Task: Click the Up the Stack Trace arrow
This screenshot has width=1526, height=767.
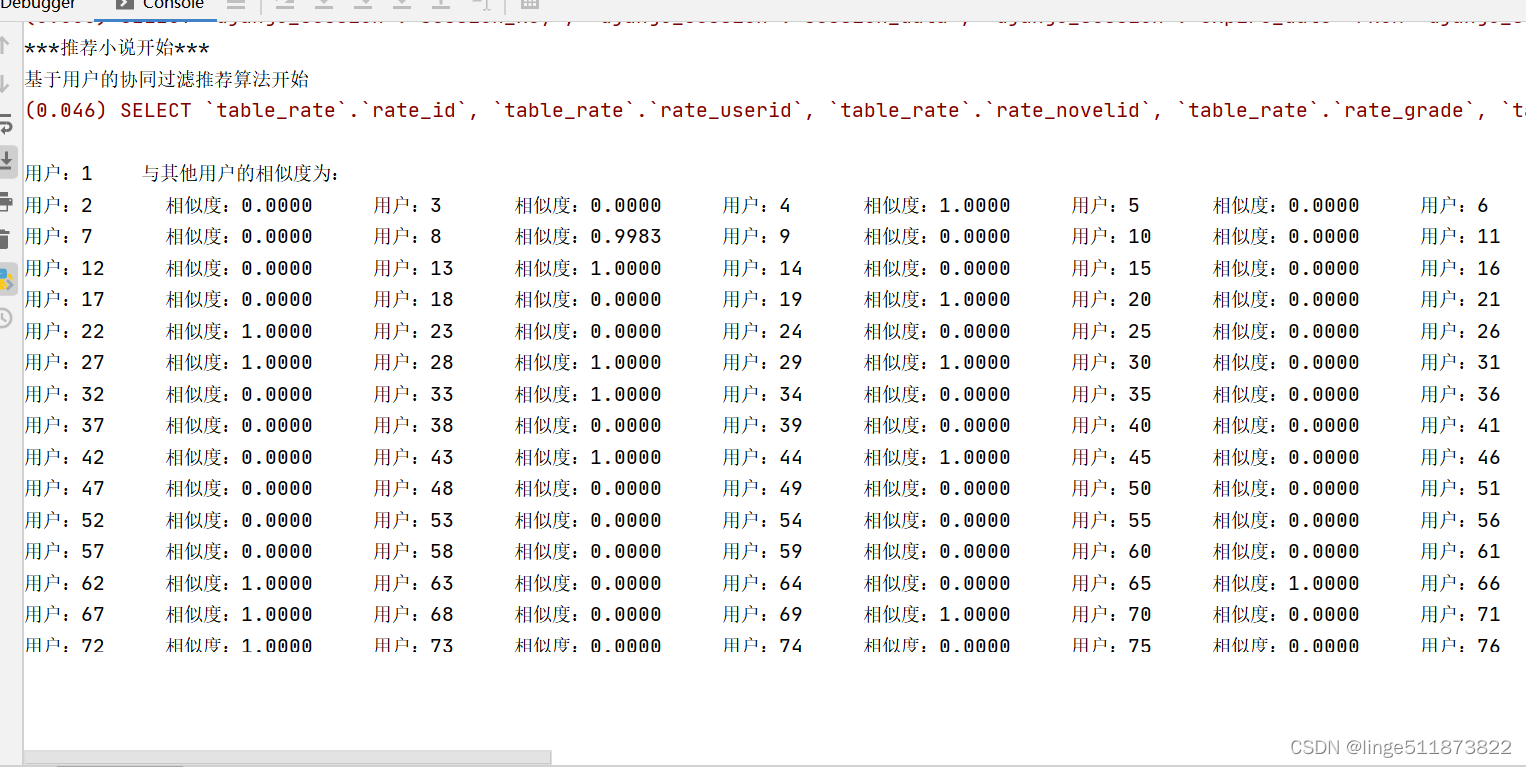Action: [x=5, y=46]
